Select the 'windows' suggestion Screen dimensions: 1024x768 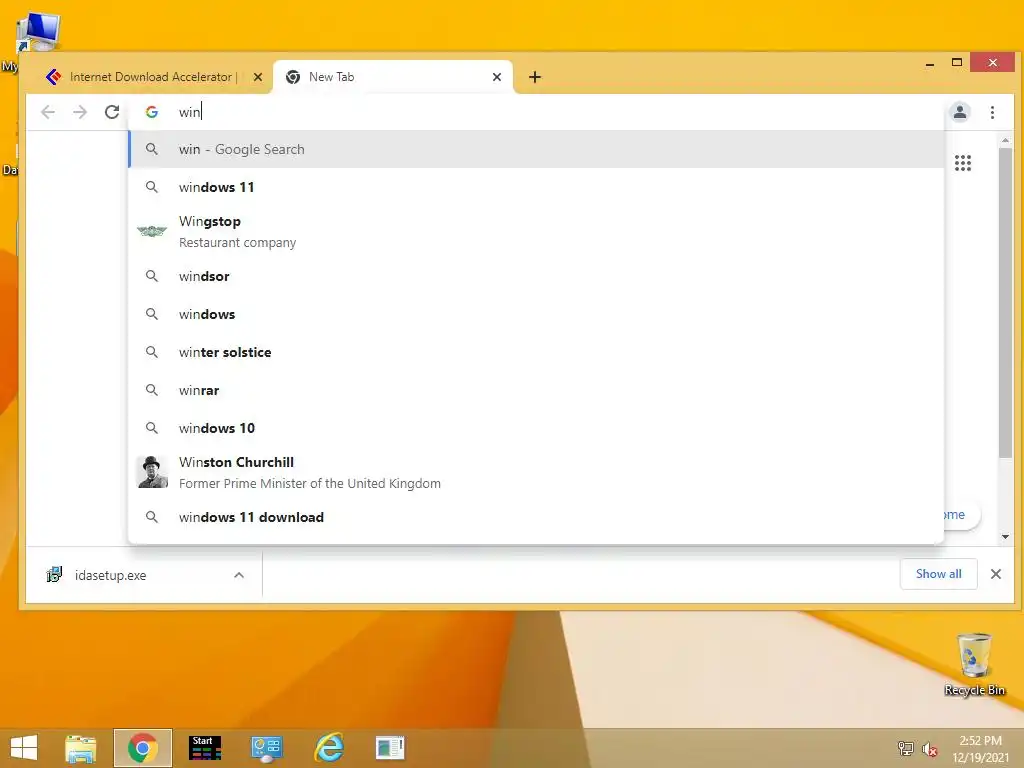pyautogui.click(x=536, y=314)
